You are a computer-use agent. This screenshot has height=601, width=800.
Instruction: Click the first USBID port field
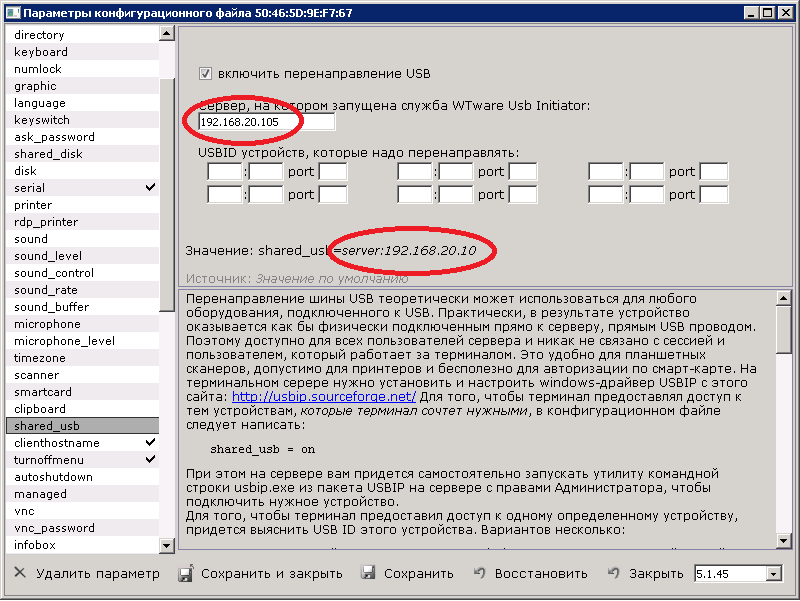tap(333, 172)
